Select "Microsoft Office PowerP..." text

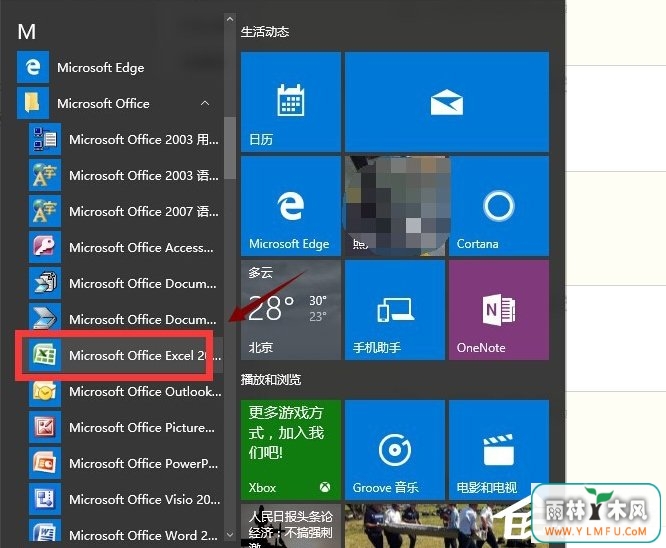(144, 463)
